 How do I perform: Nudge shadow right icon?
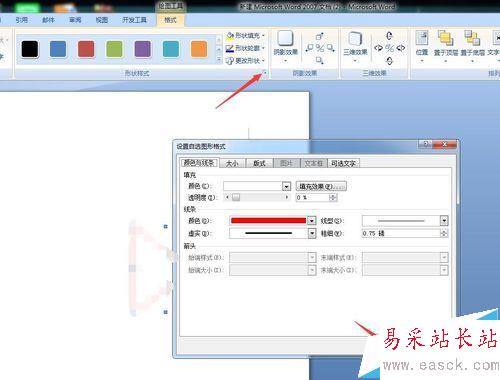click(x=330, y=48)
